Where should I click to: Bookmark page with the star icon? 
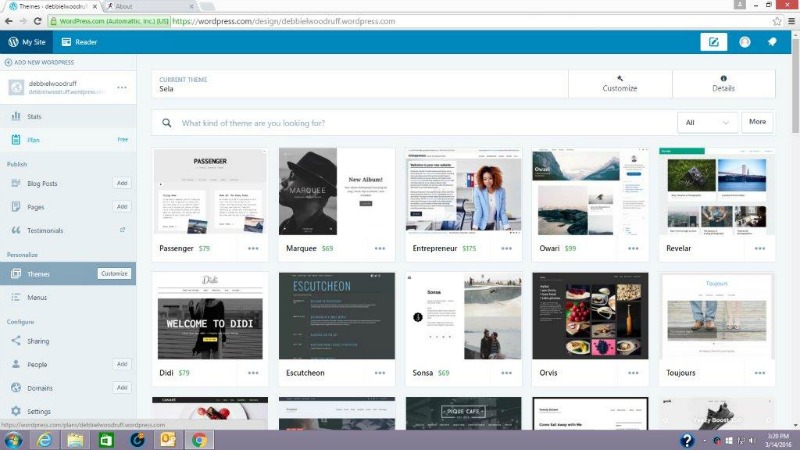(777, 21)
